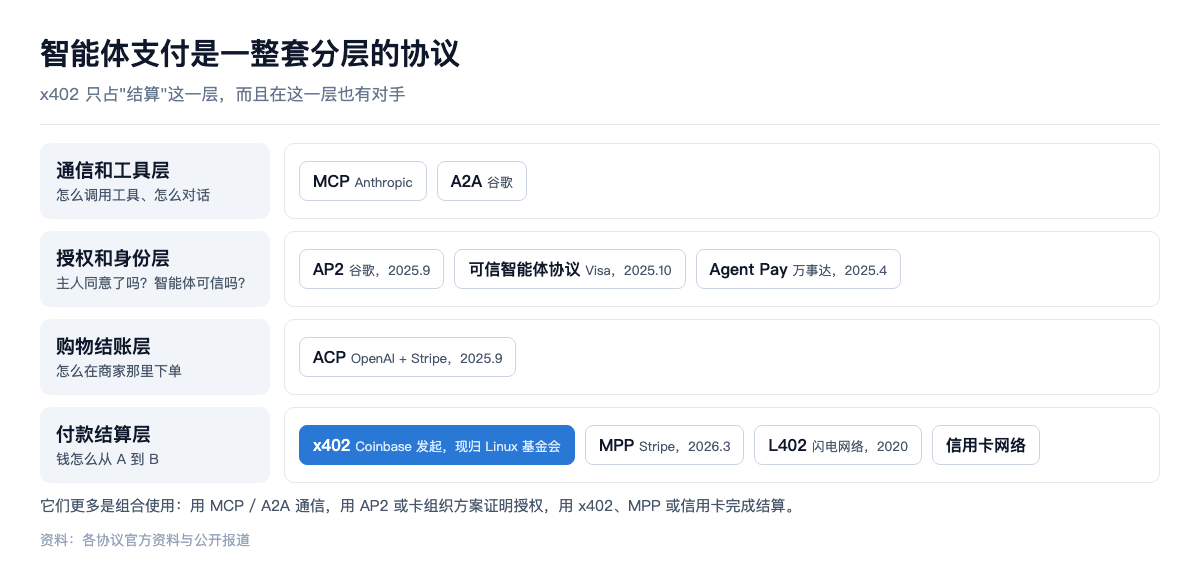
Task: Click description 主人同意了吗?智能体可信吗?
Action: coord(151,283)
